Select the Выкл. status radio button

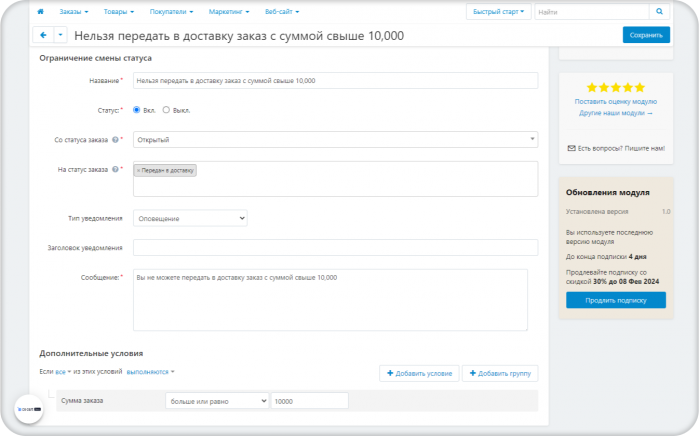[166, 110]
